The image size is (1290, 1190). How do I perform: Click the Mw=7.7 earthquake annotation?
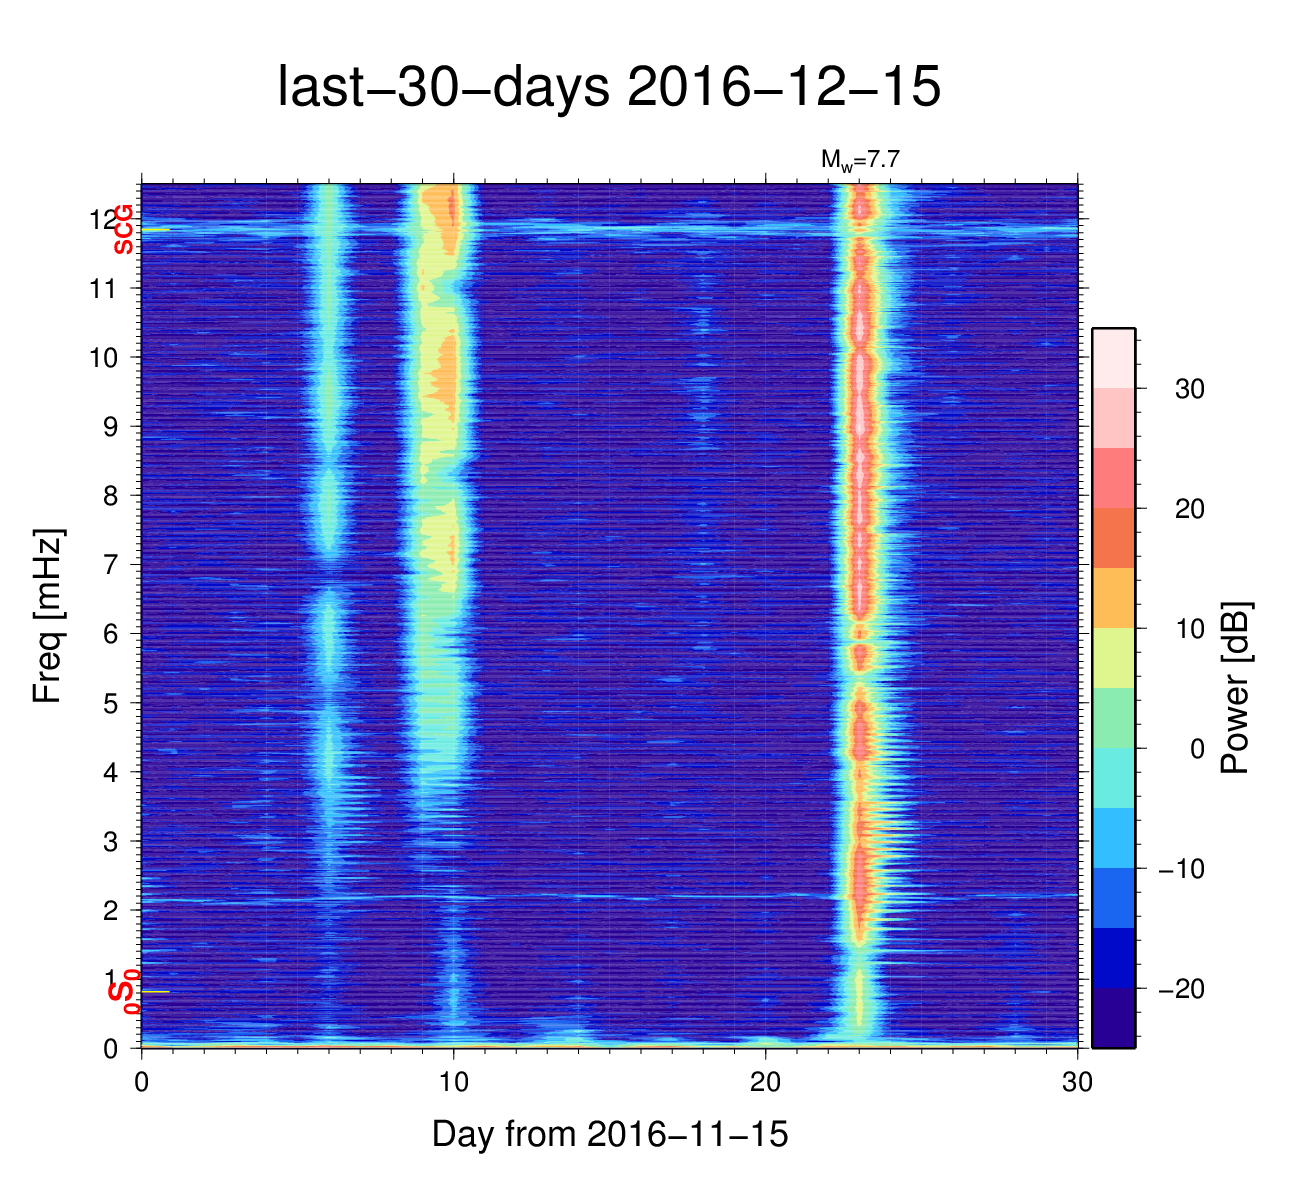[x=853, y=159]
